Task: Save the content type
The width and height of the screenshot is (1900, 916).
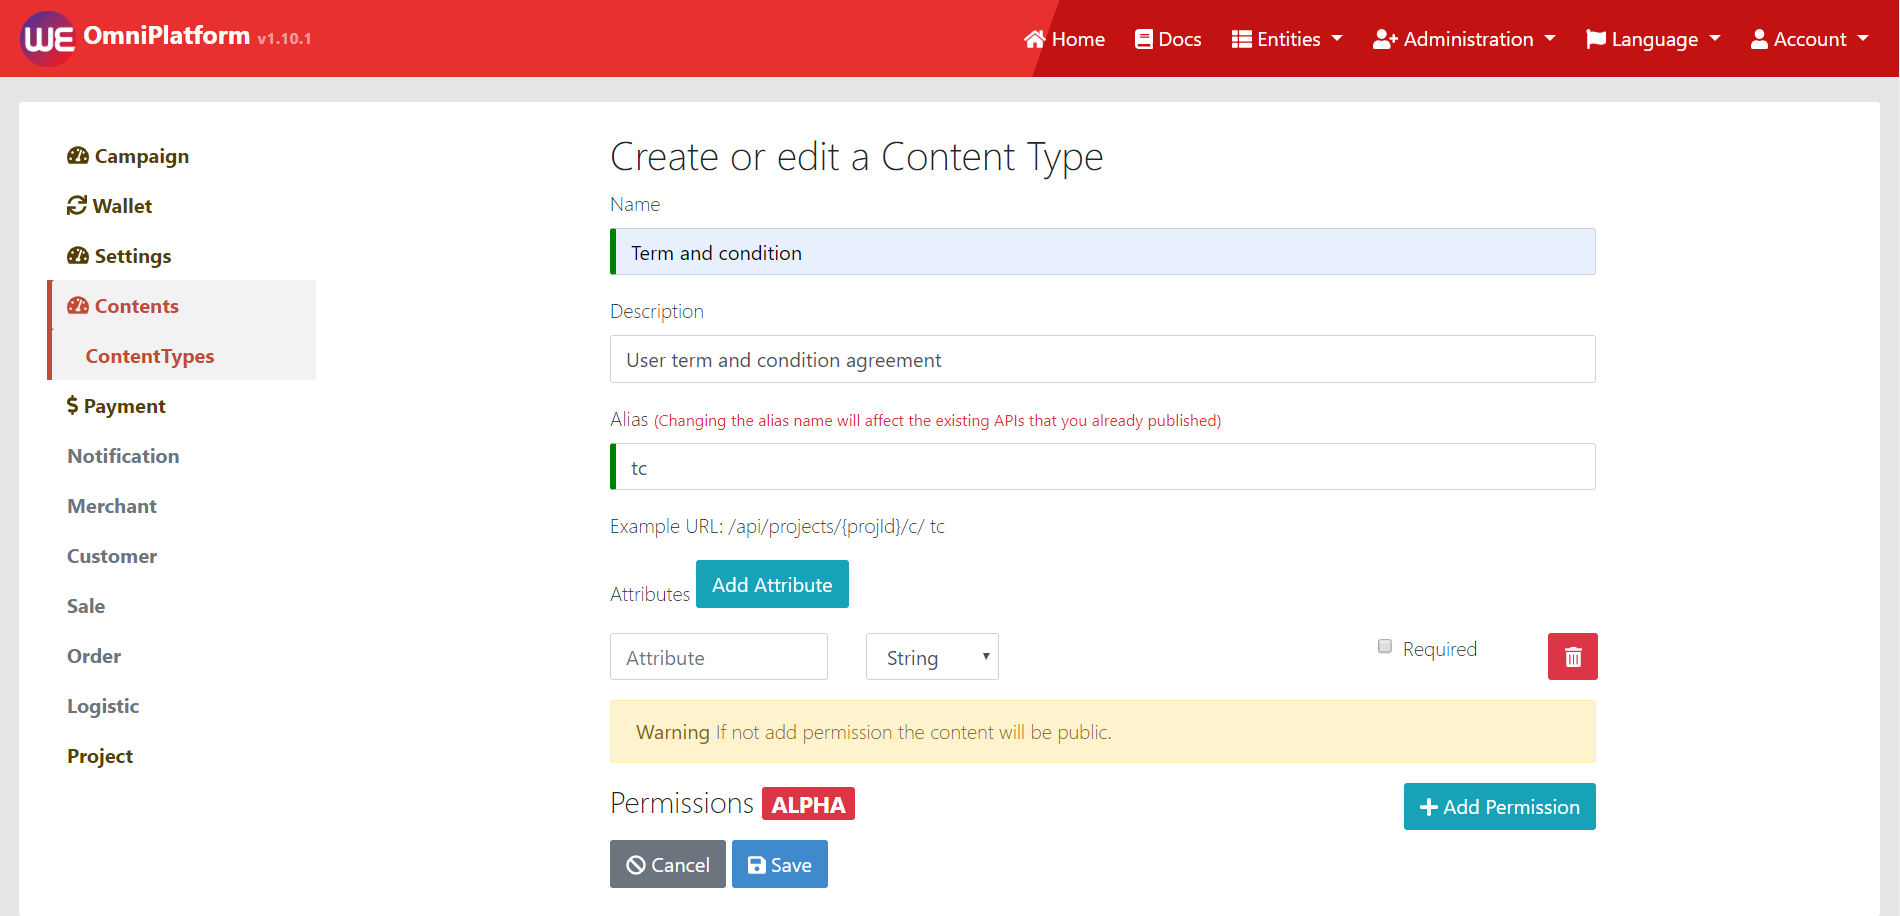Action: 779,865
